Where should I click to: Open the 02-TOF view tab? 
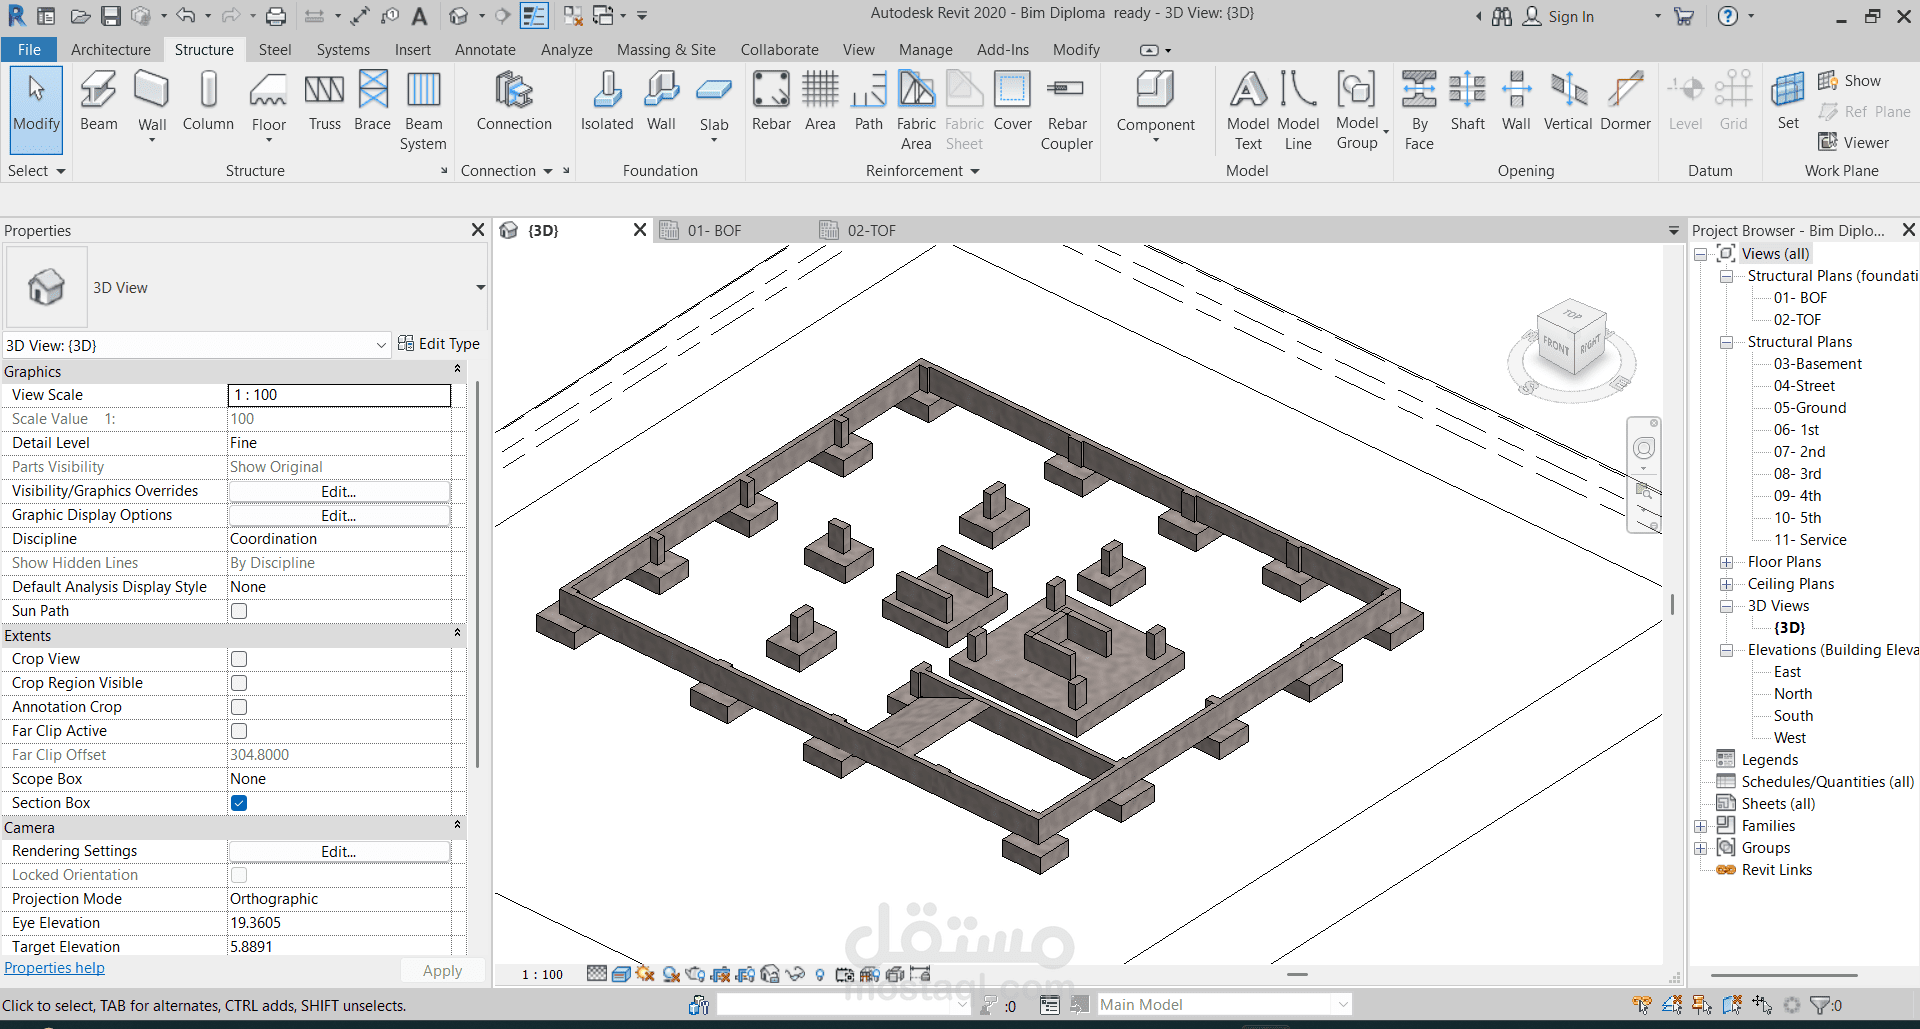coord(871,231)
